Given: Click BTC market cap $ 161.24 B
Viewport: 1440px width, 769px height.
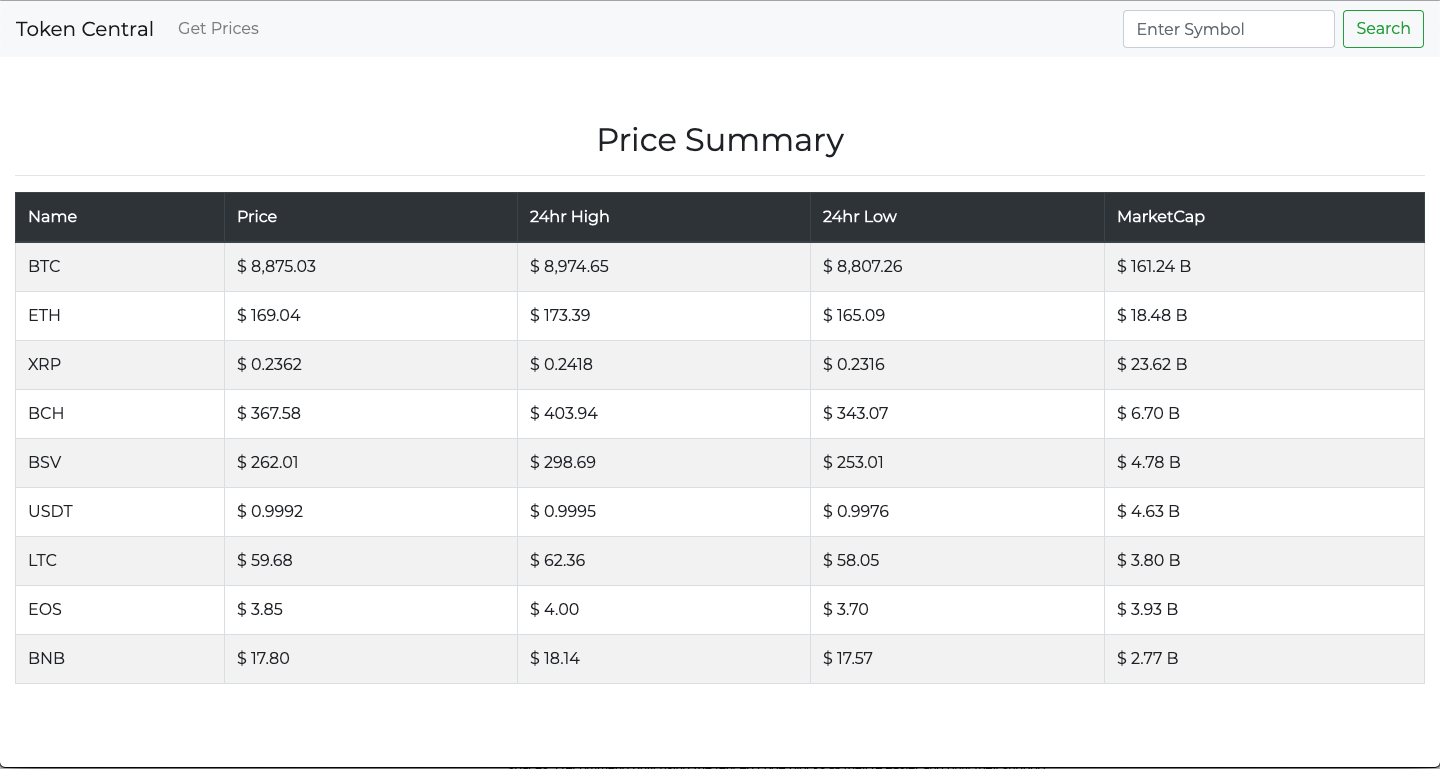Looking at the screenshot, I should [x=1153, y=267].
